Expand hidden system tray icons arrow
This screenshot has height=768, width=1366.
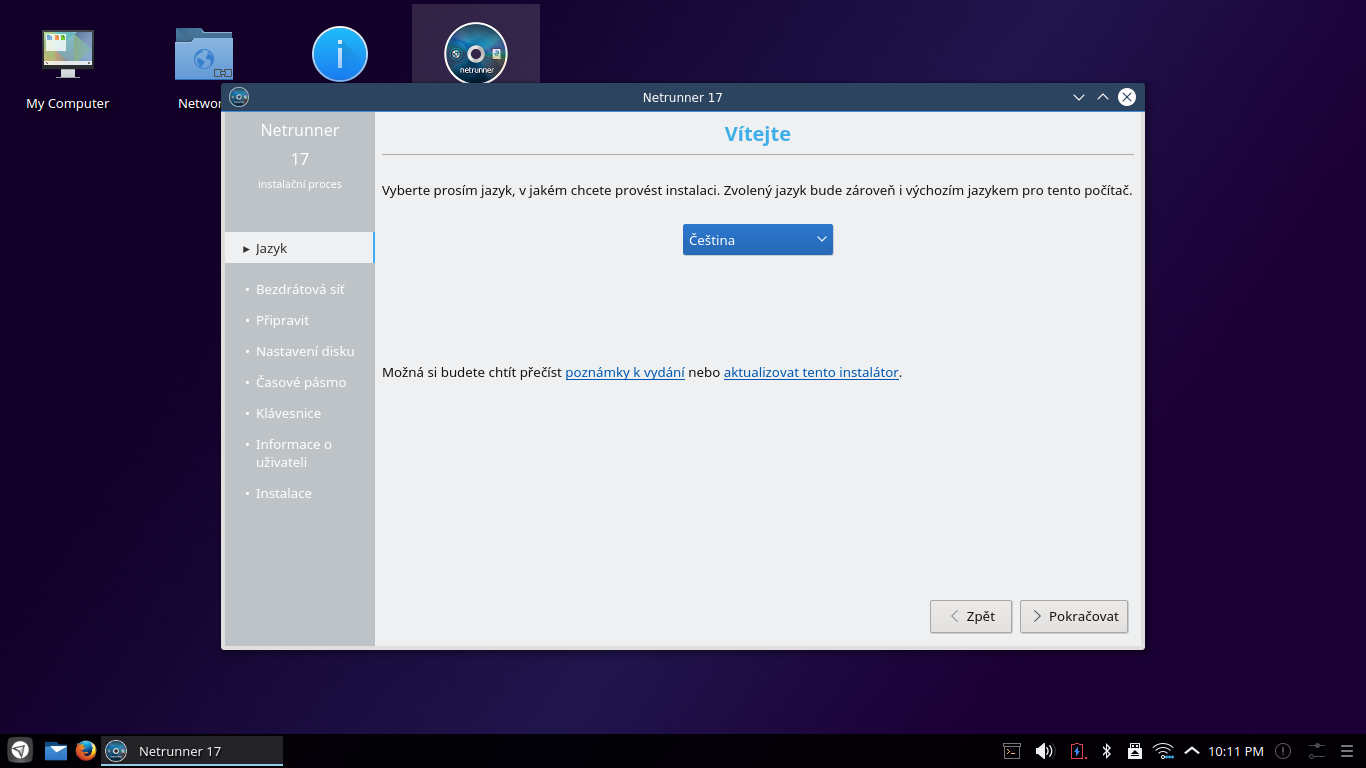(x=1191, y=751)
